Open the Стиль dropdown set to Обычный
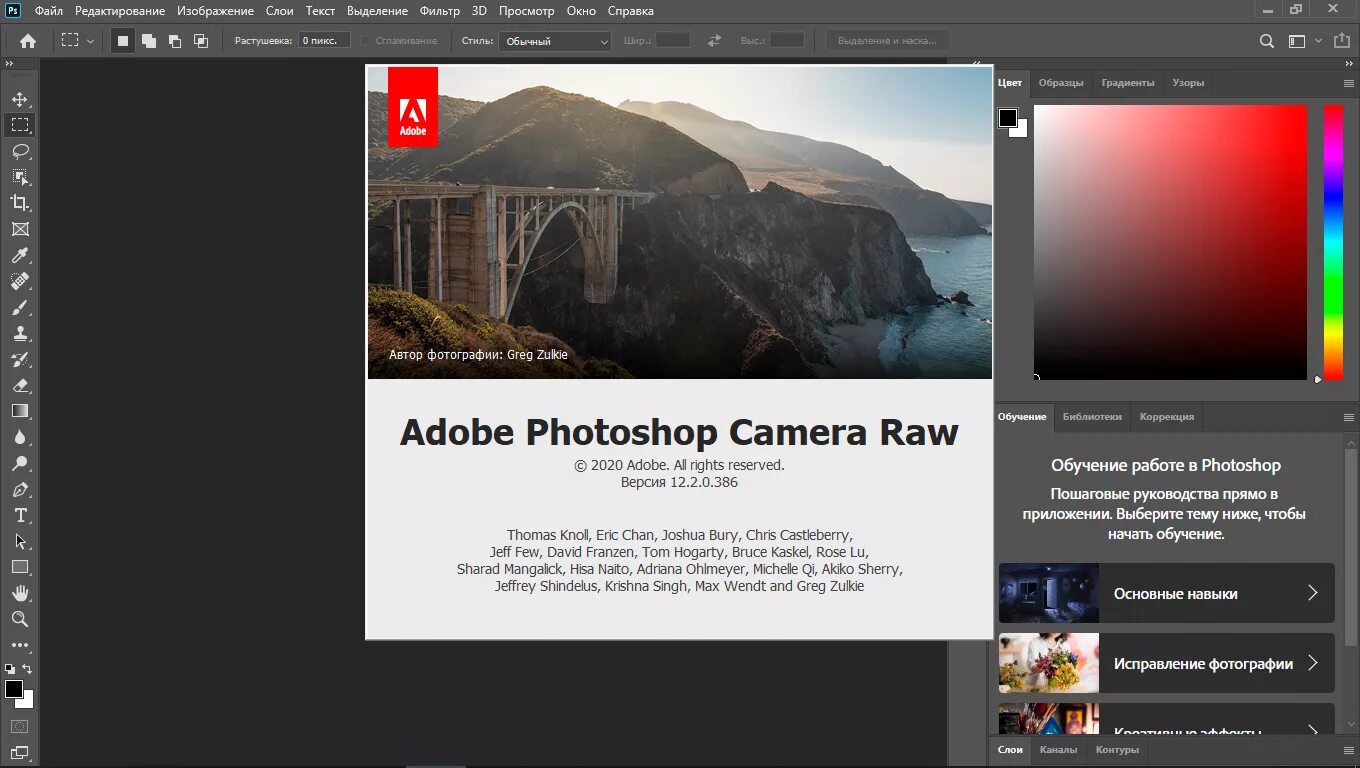 point(555,41)
